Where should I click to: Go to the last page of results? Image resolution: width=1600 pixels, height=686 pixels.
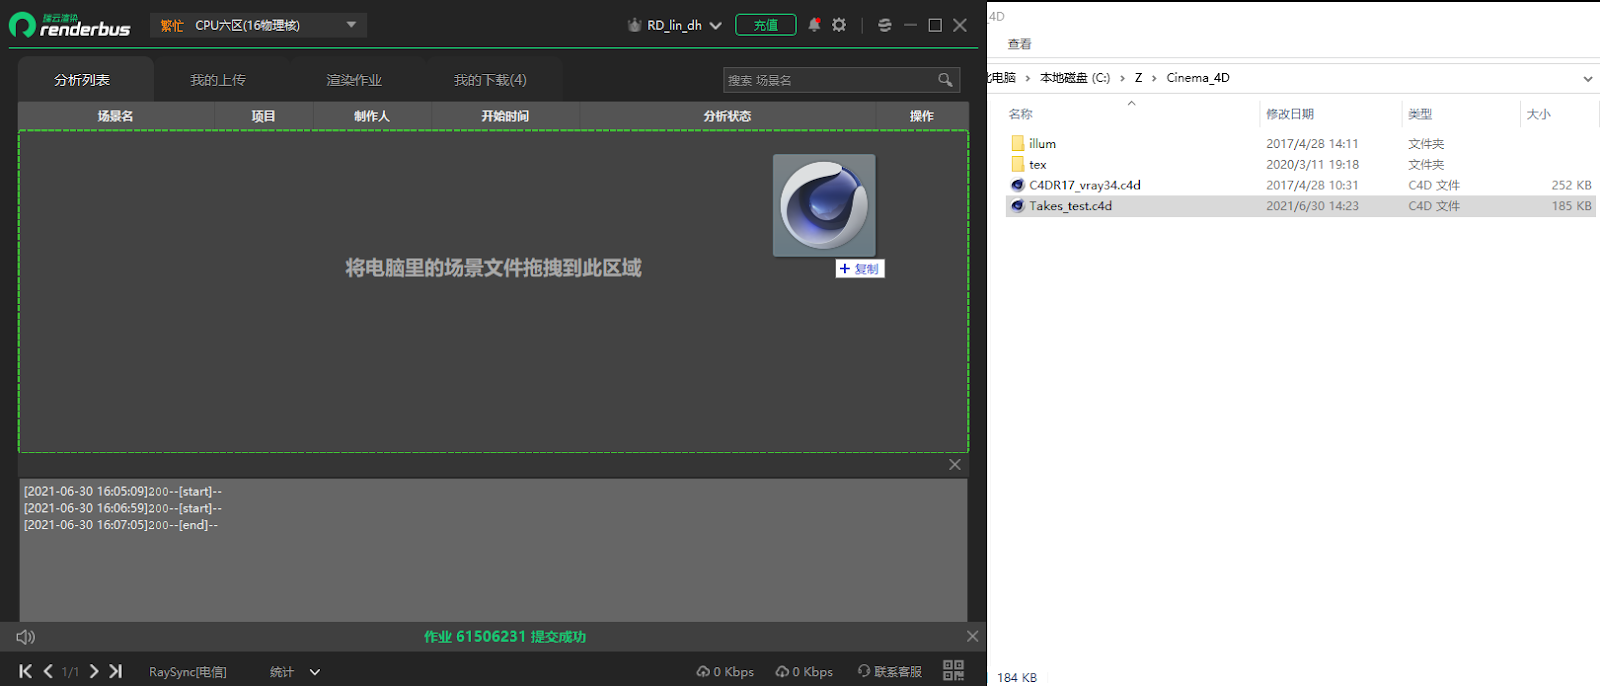pyautogui.click(x=116, y=672)
